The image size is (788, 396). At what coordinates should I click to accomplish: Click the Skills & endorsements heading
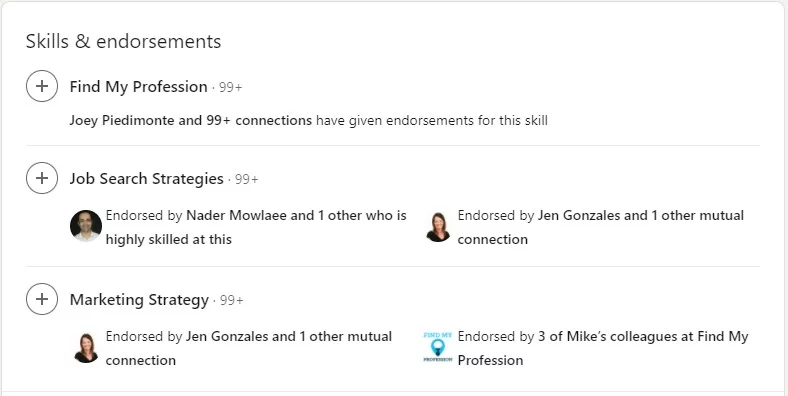pyautogui.click(x=124, y=41)
